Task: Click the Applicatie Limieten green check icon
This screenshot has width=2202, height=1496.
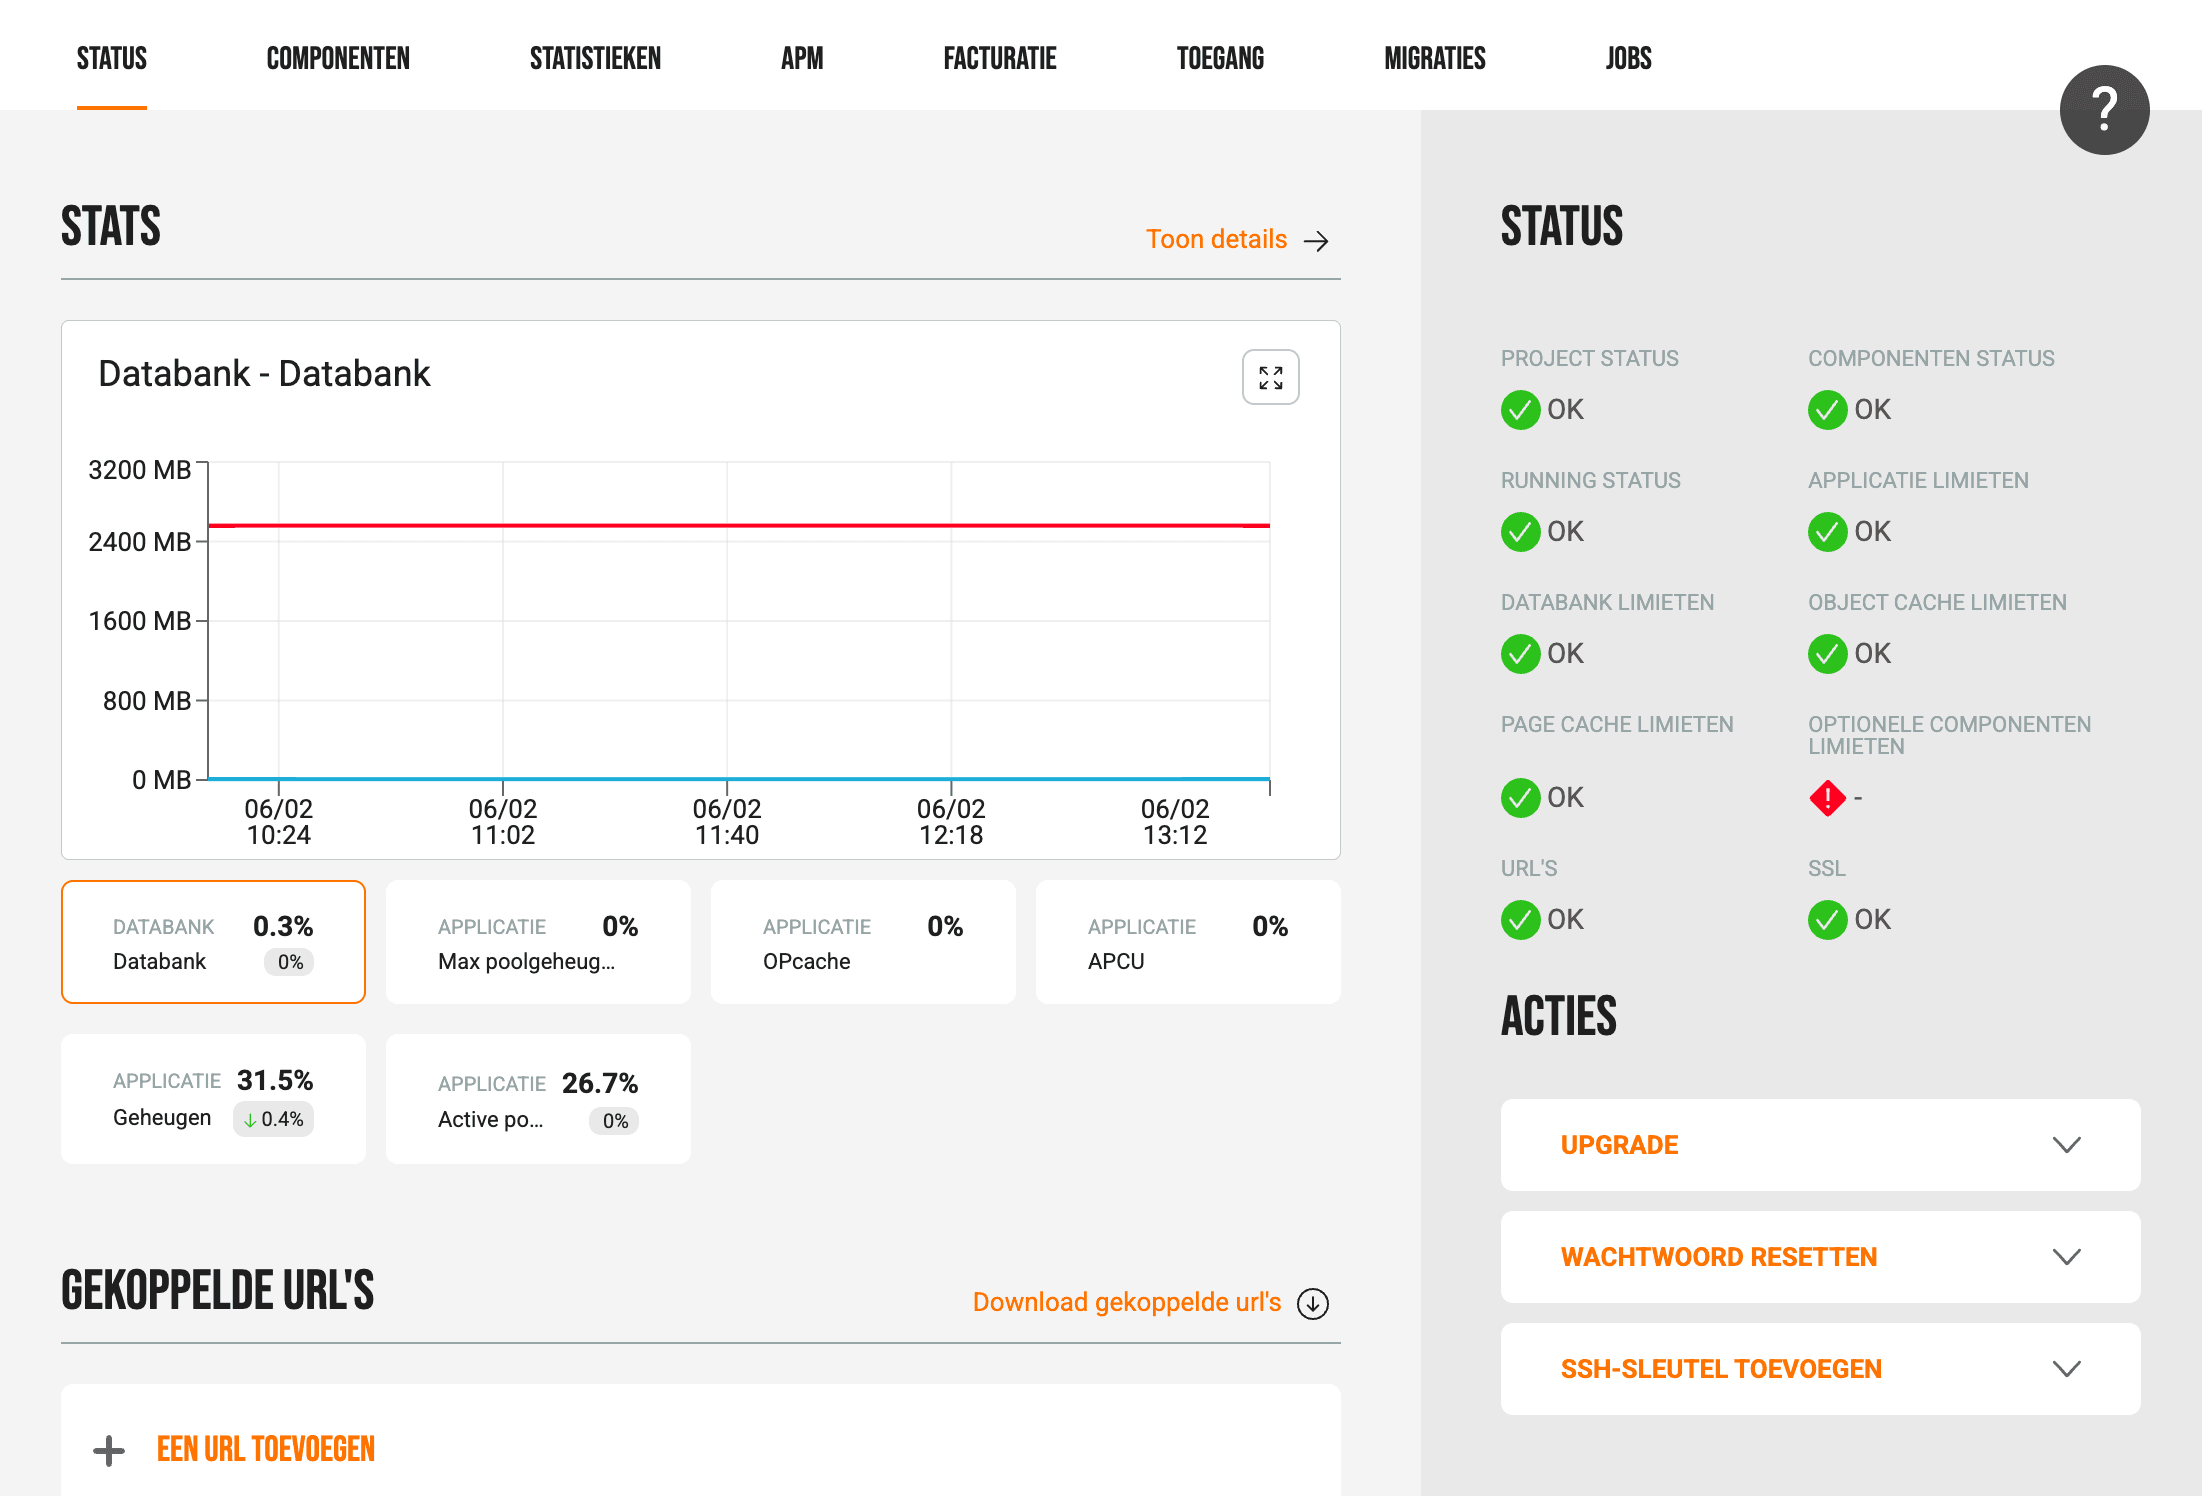Action: pyautogui.click(x=1827, y=532)
